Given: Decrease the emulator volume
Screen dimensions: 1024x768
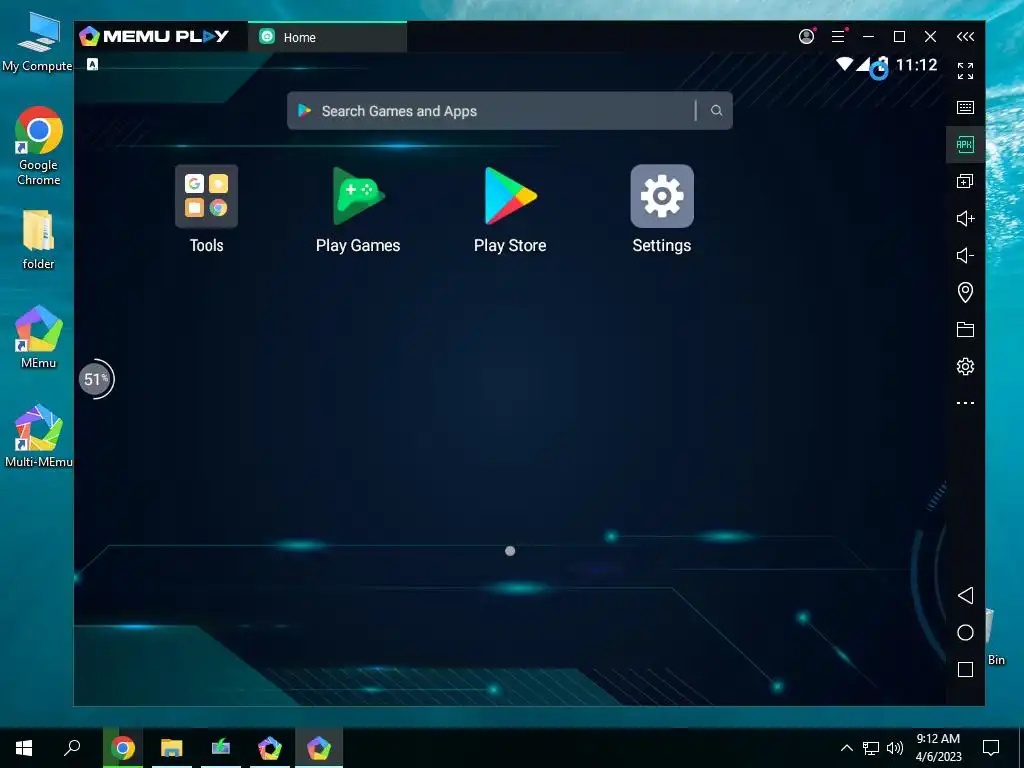Looking at the screenshot, I should coord(965,255).
